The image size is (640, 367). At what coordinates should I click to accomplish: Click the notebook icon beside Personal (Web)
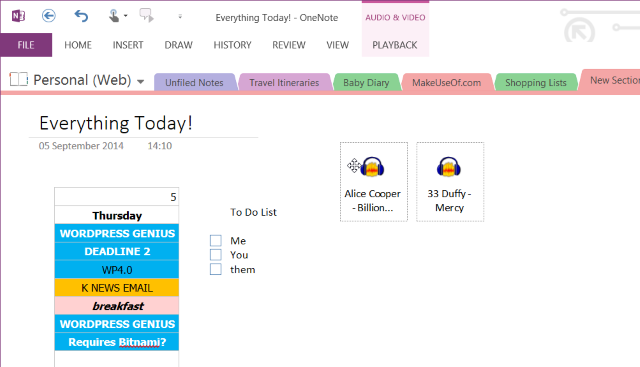point(19,79)
